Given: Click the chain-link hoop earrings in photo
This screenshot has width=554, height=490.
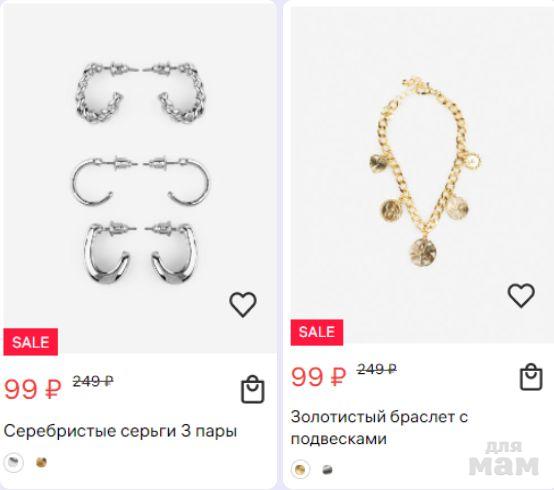Looking at the screenshot, I should (140, 93).
